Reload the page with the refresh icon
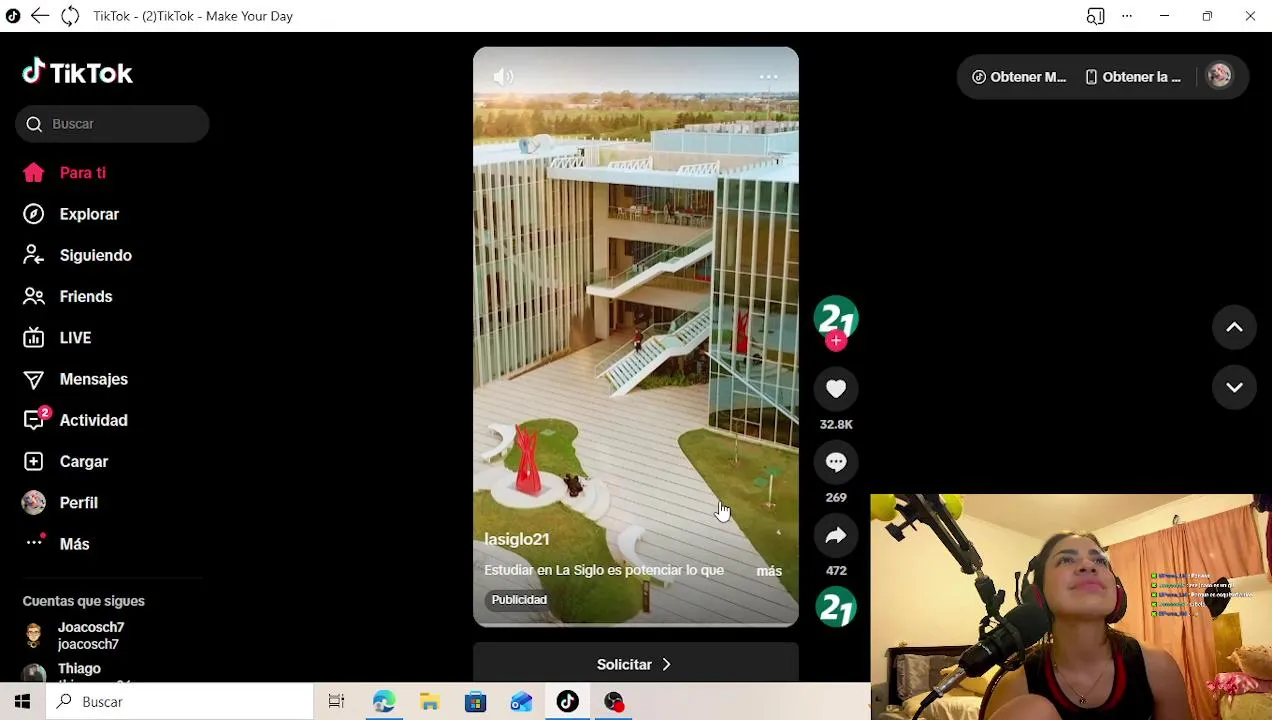The image size is (1272, 720). tap(70, 16)
